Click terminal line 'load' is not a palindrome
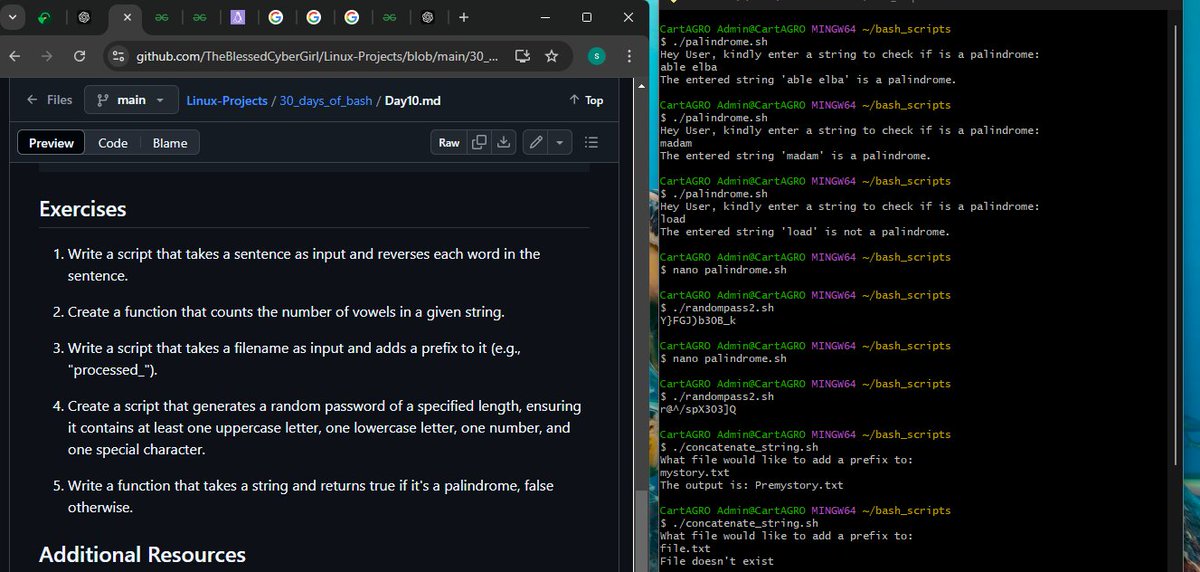 (x=804, y=232)
